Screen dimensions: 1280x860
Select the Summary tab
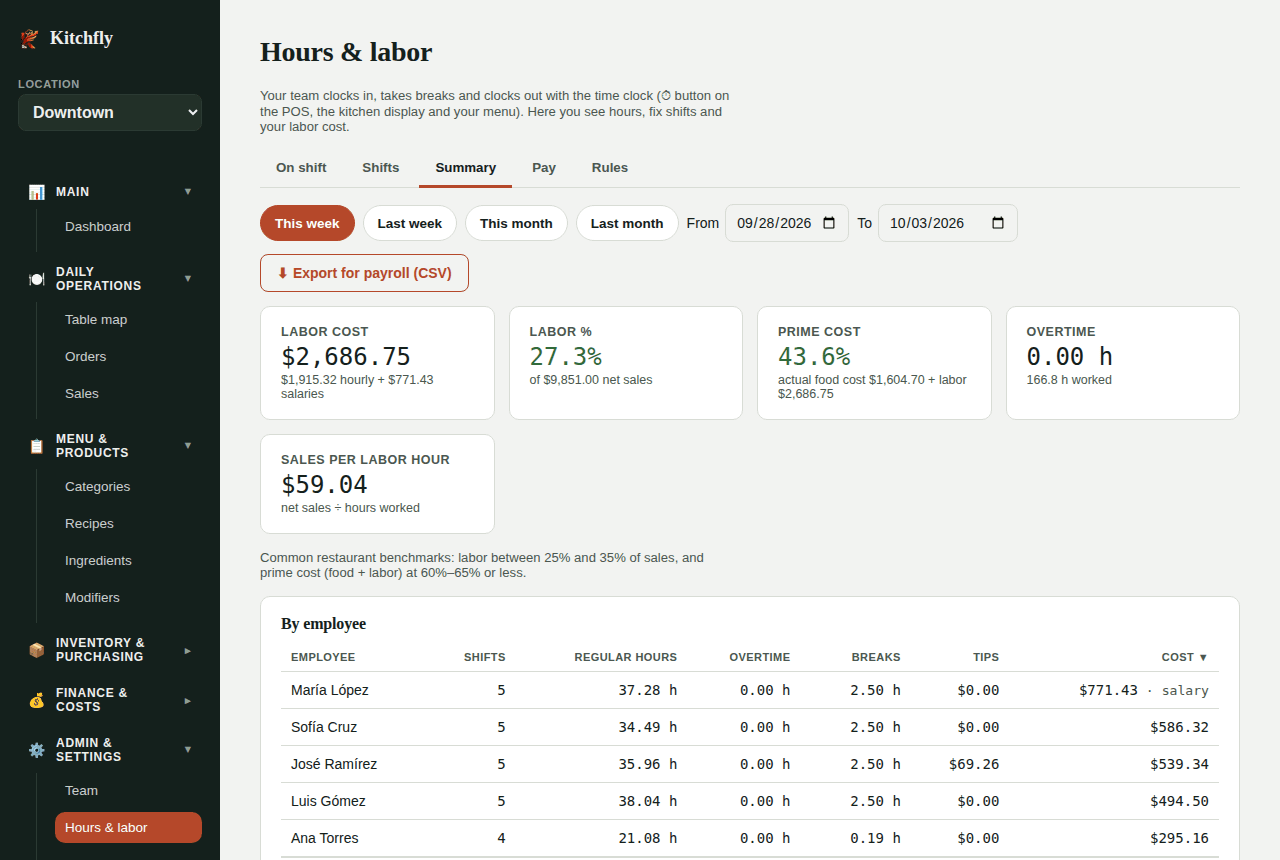click(x=466, y=168)
